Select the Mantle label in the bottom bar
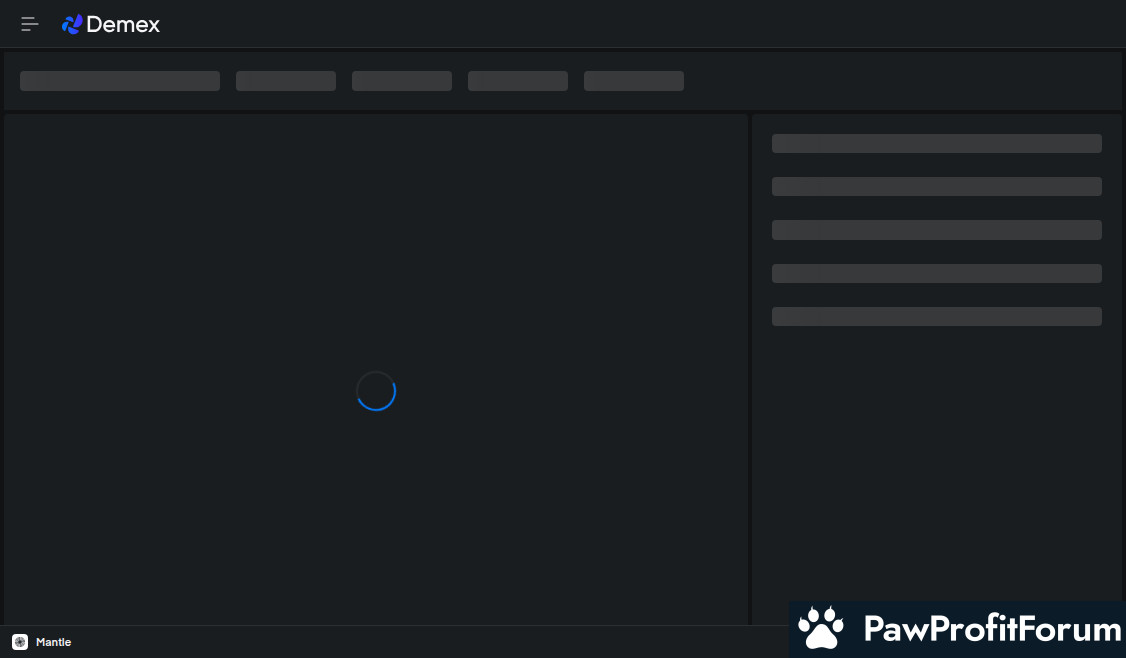The height and width of the screenshot is (658, 1126). click(53, 642)
